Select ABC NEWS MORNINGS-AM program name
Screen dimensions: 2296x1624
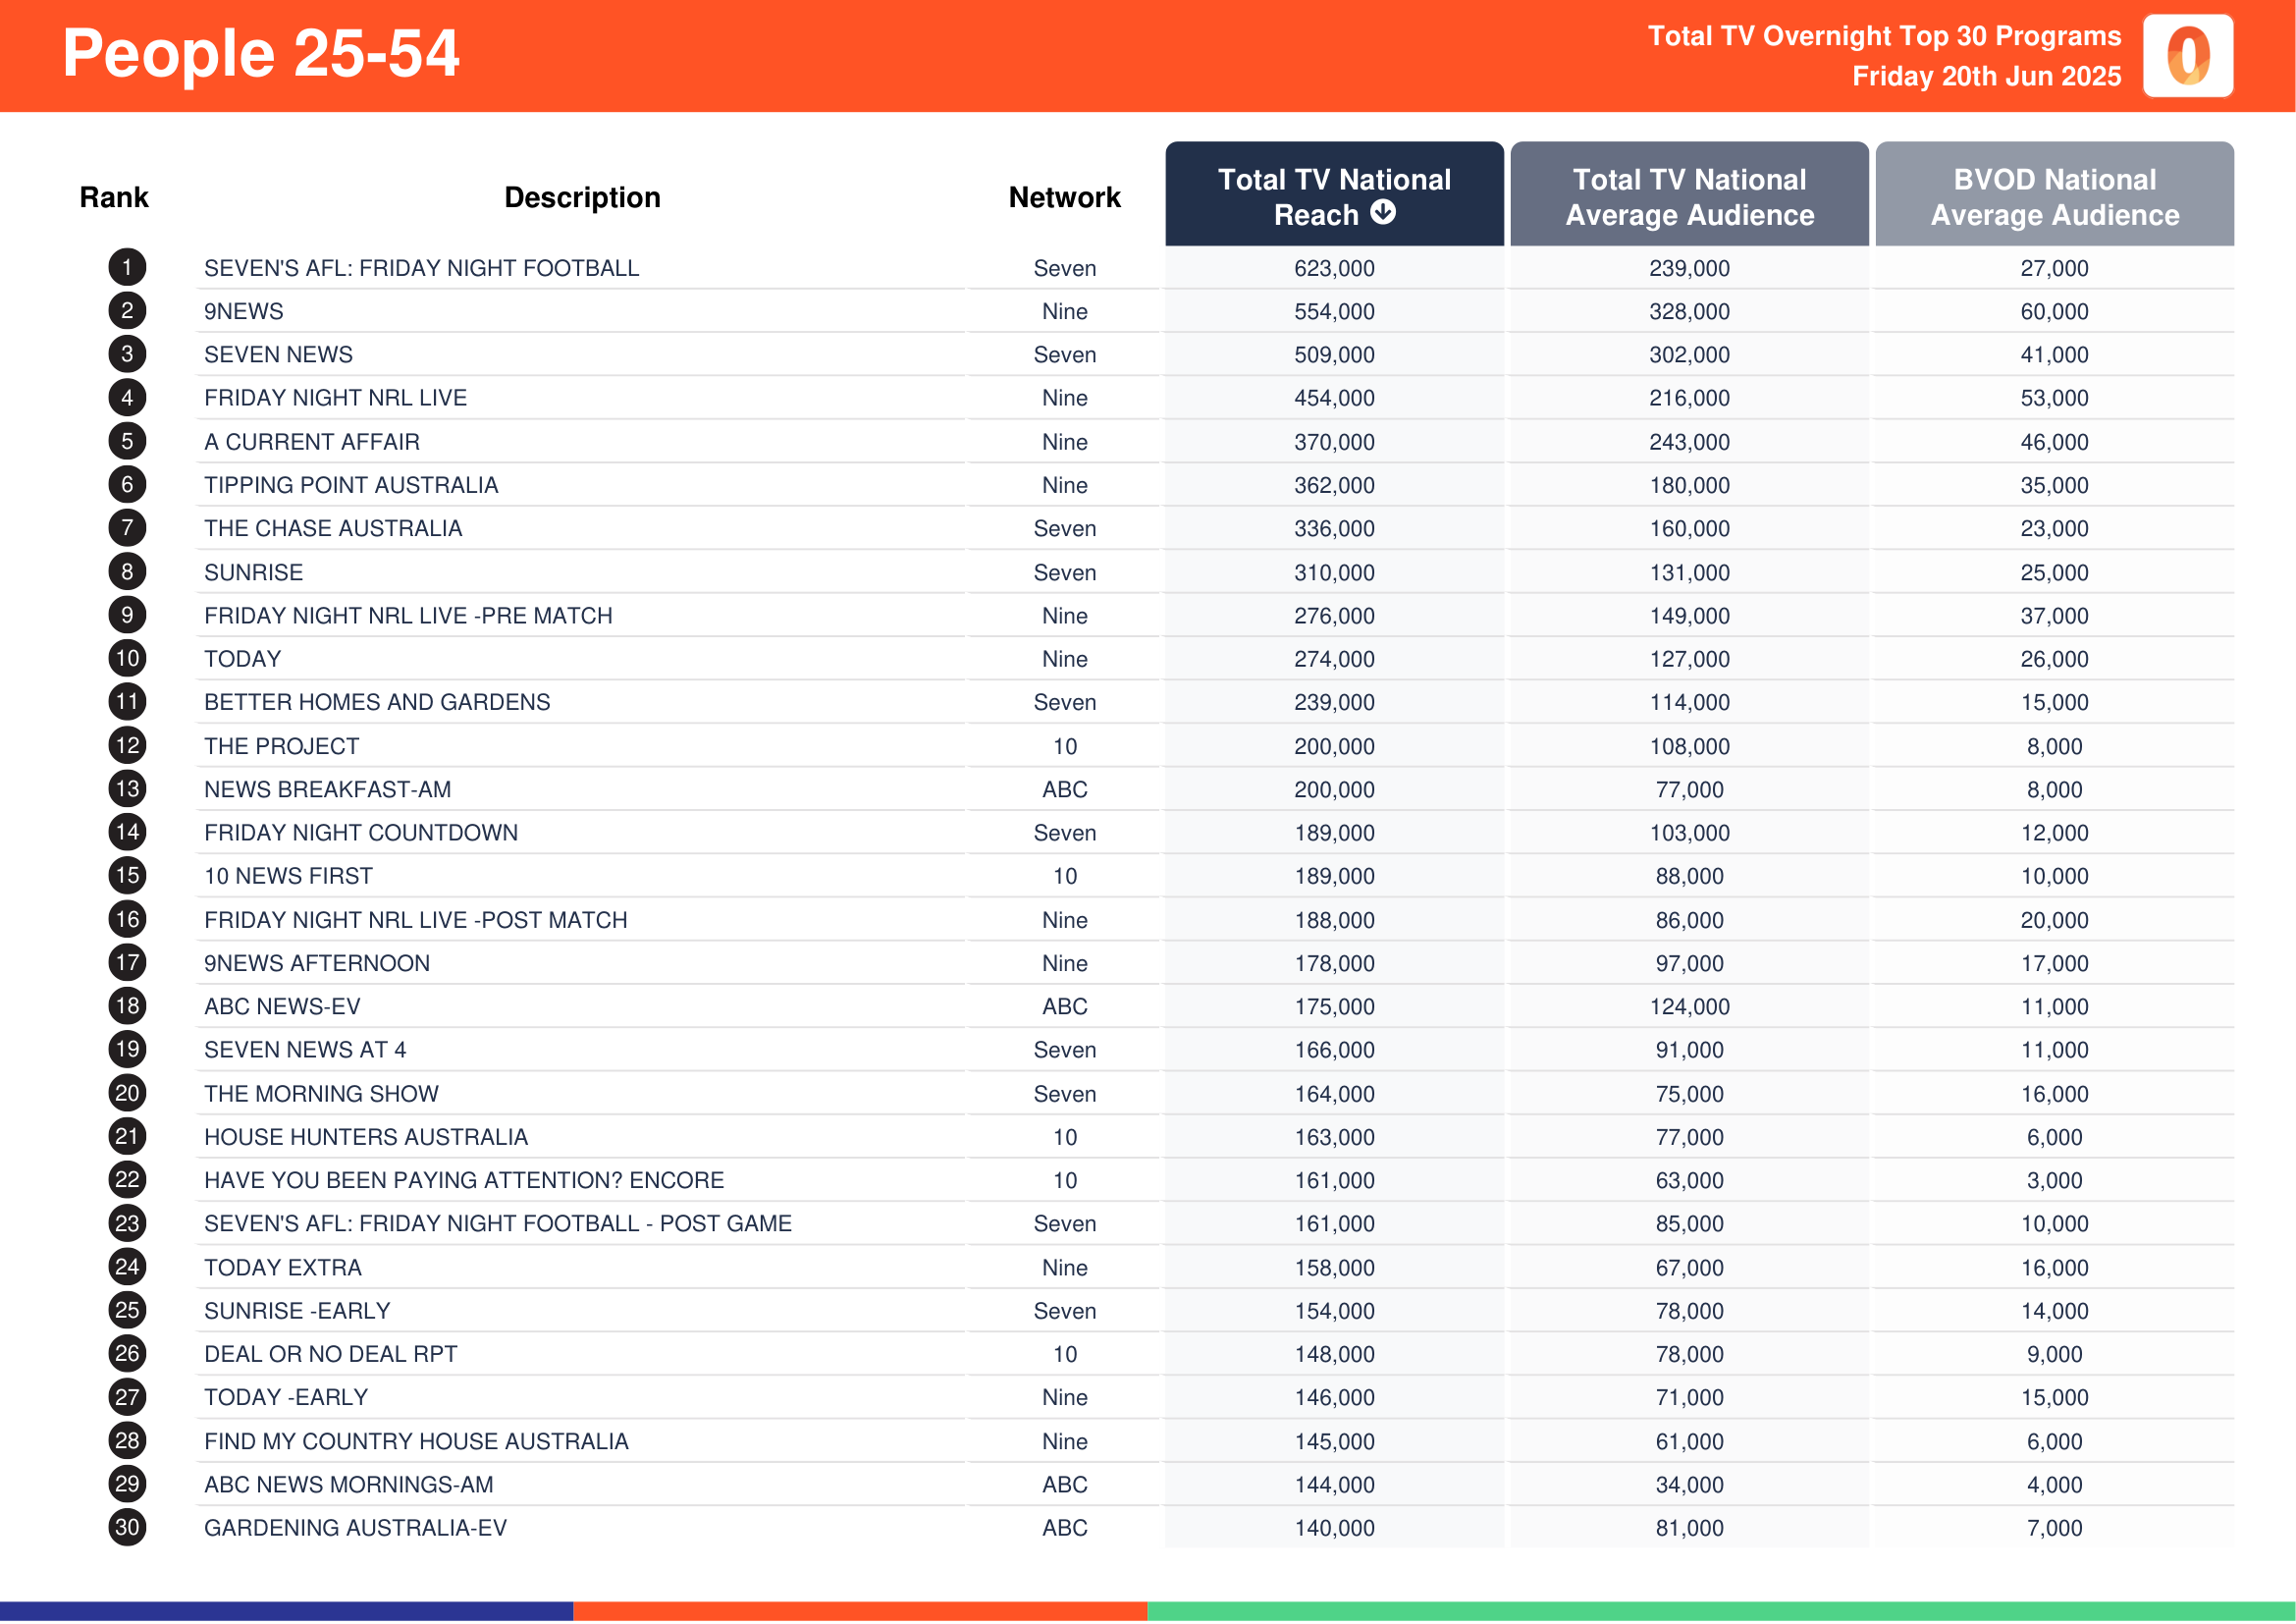pyautogui.click(x=349, y=1484)
